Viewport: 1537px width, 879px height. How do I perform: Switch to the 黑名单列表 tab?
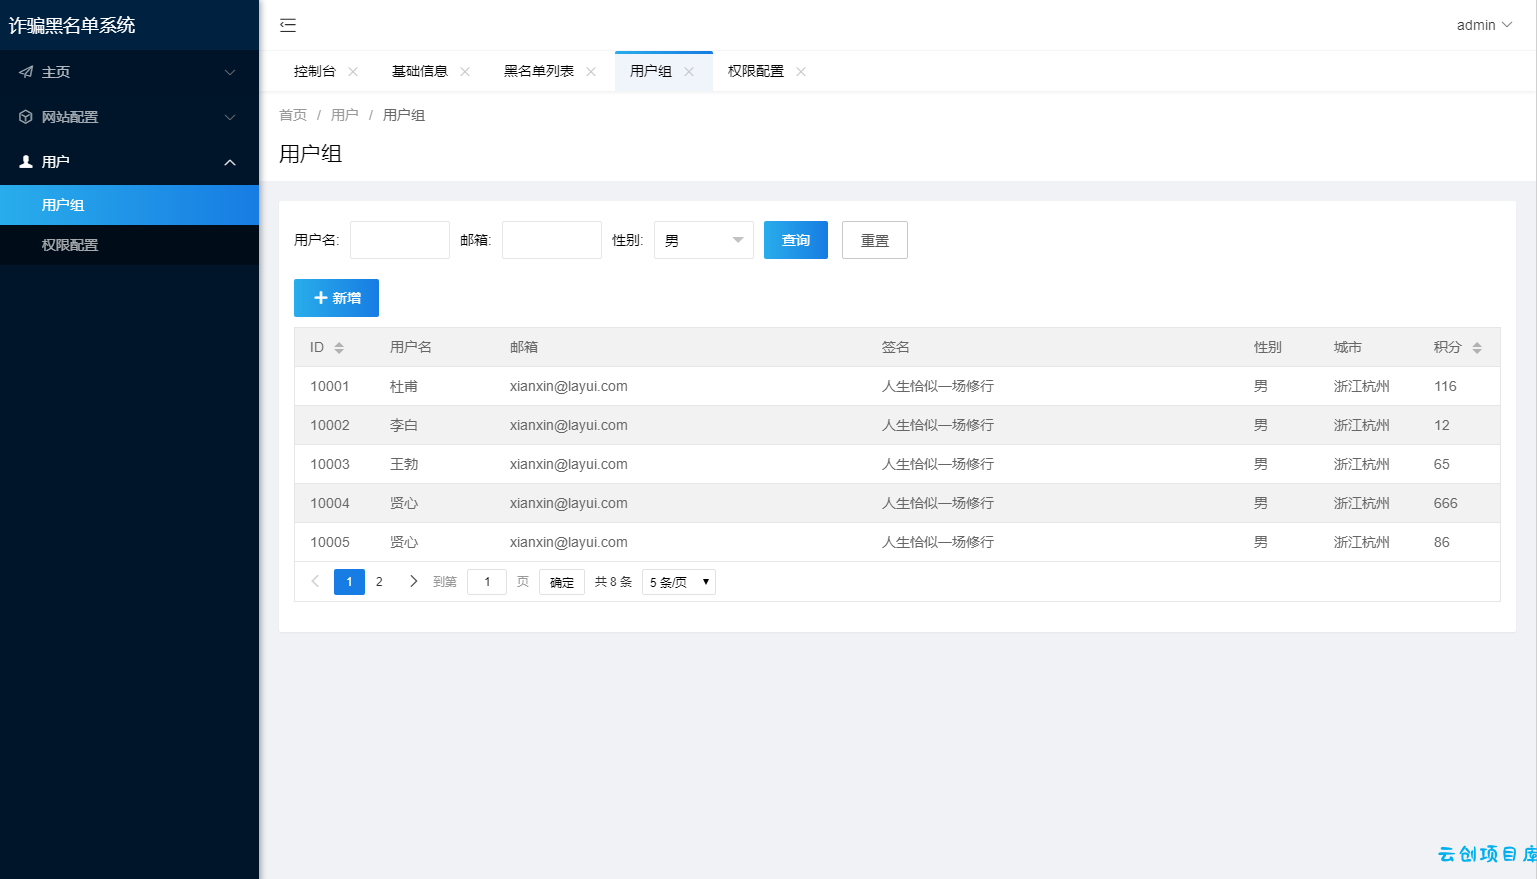pos(539,71)
